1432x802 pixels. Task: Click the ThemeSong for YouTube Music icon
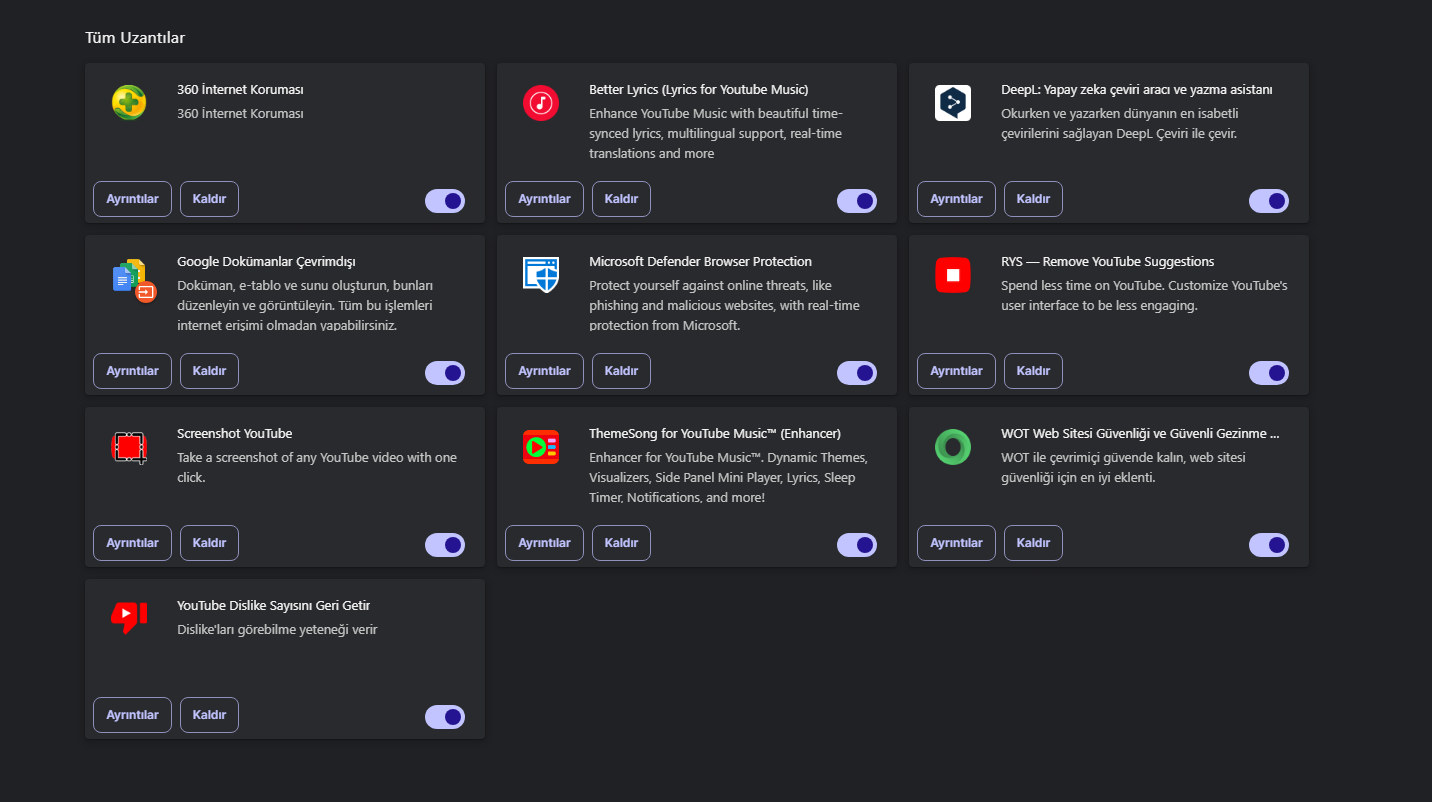pos(541,447)
